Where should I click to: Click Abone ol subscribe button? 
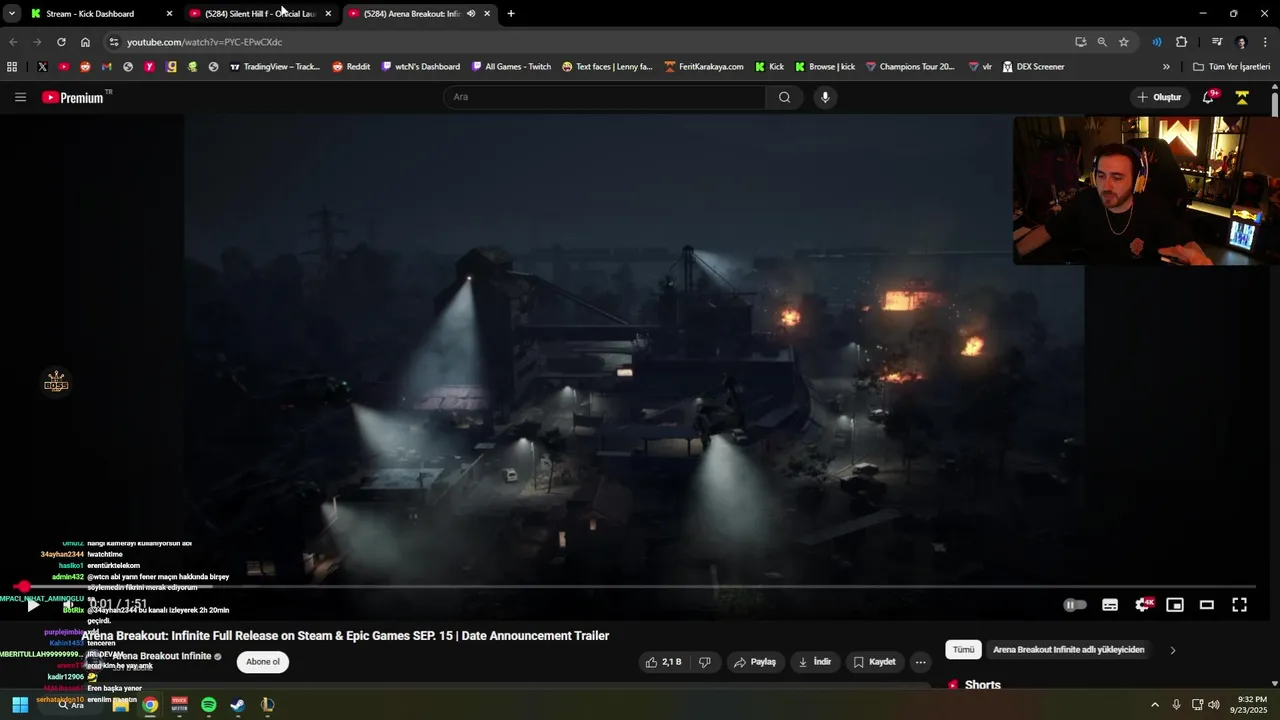coord(263,662)
